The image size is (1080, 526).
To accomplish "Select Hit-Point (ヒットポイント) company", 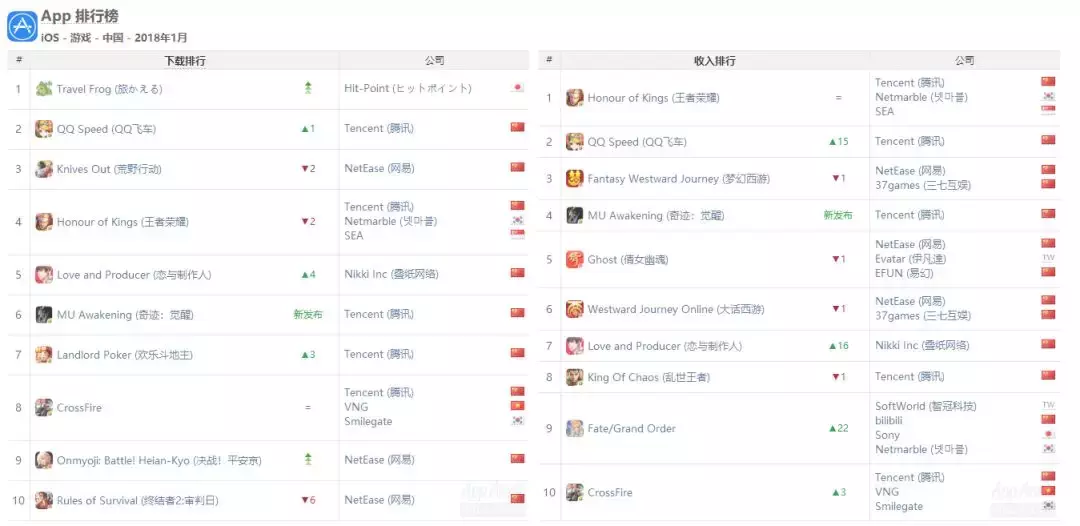I will pos(408,88).
